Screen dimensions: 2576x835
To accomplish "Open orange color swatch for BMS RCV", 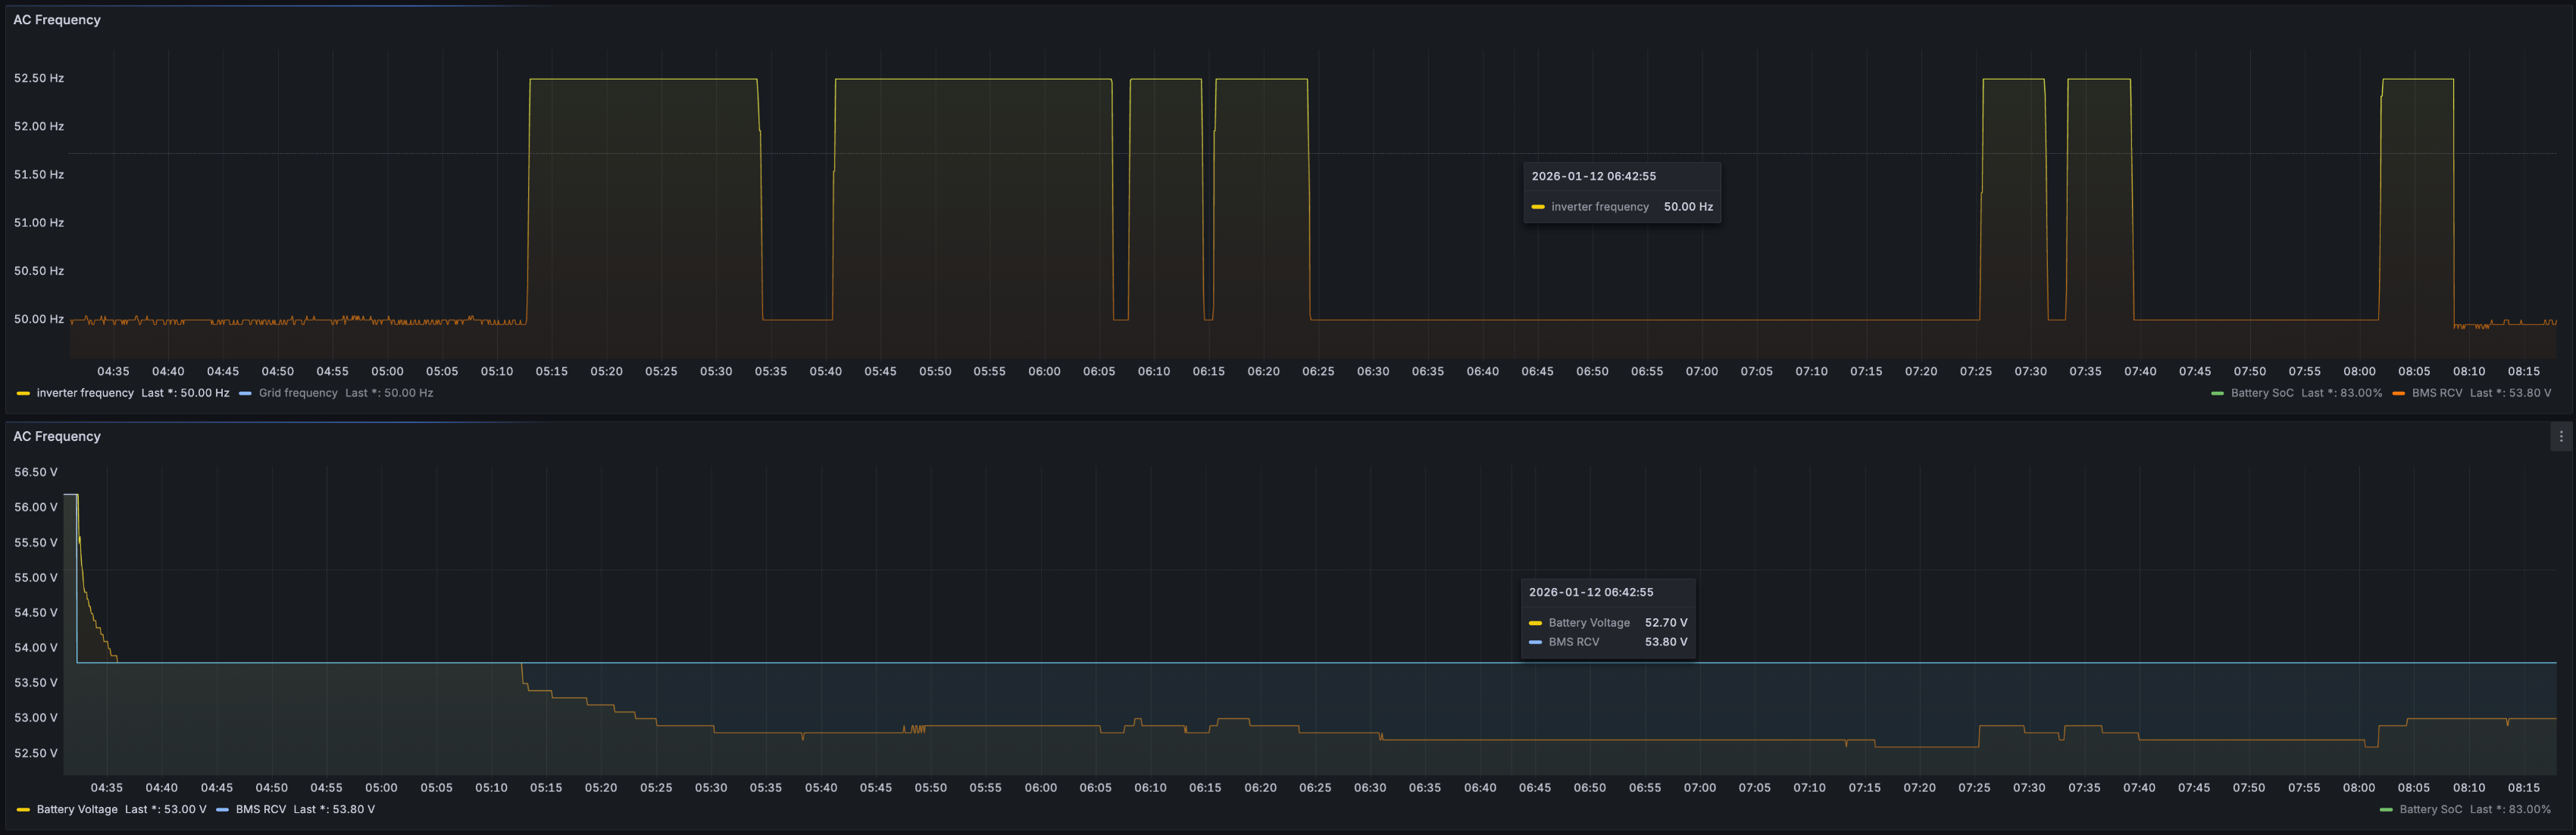I will [2398, 393].
